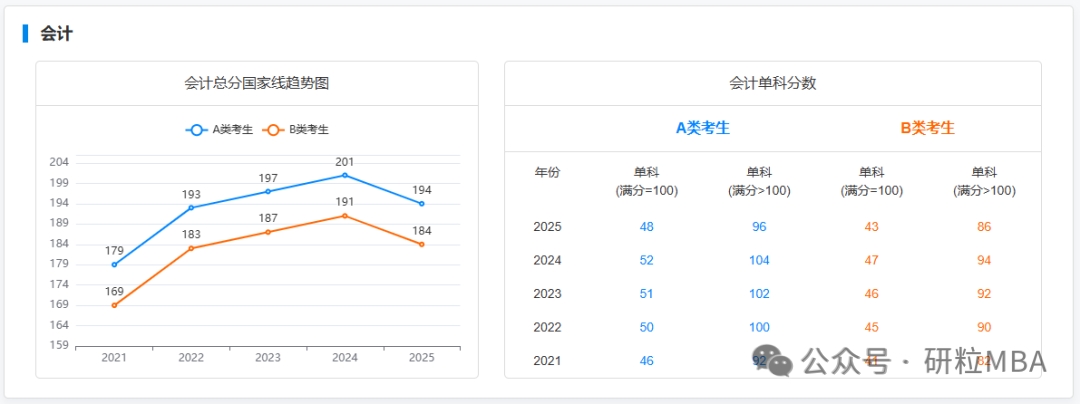Select the 2024 orange data point labeled 191
1080x404 pixels.
(345, 215)
